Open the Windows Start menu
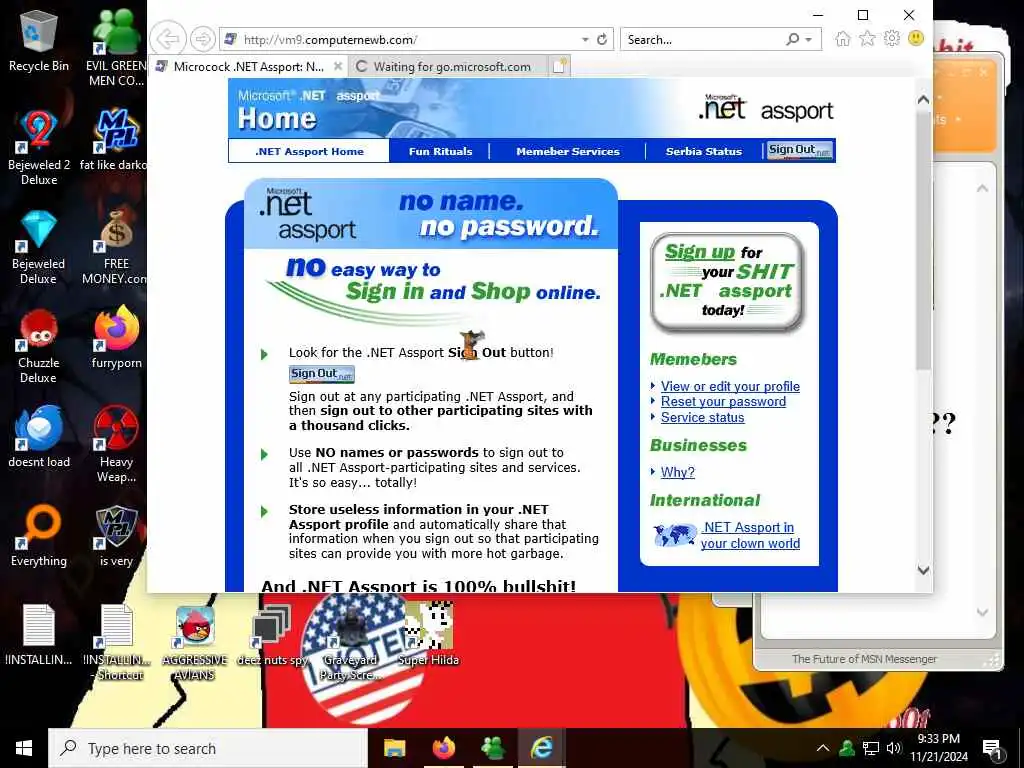The width and height of the screenshot is (1024, 768). pos(24,748)
